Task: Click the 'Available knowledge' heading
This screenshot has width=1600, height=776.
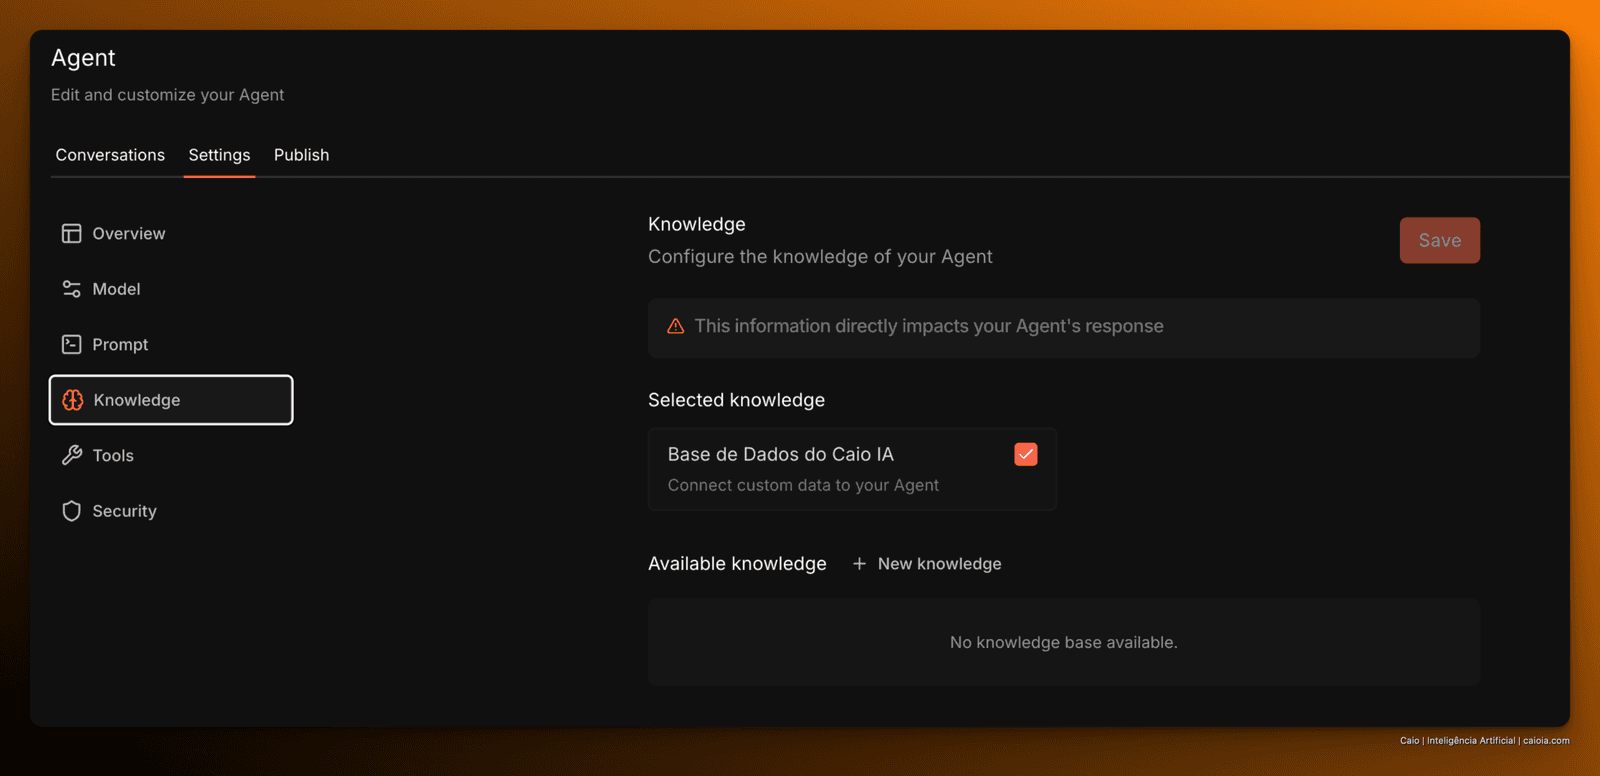Action: coord(737,564)
